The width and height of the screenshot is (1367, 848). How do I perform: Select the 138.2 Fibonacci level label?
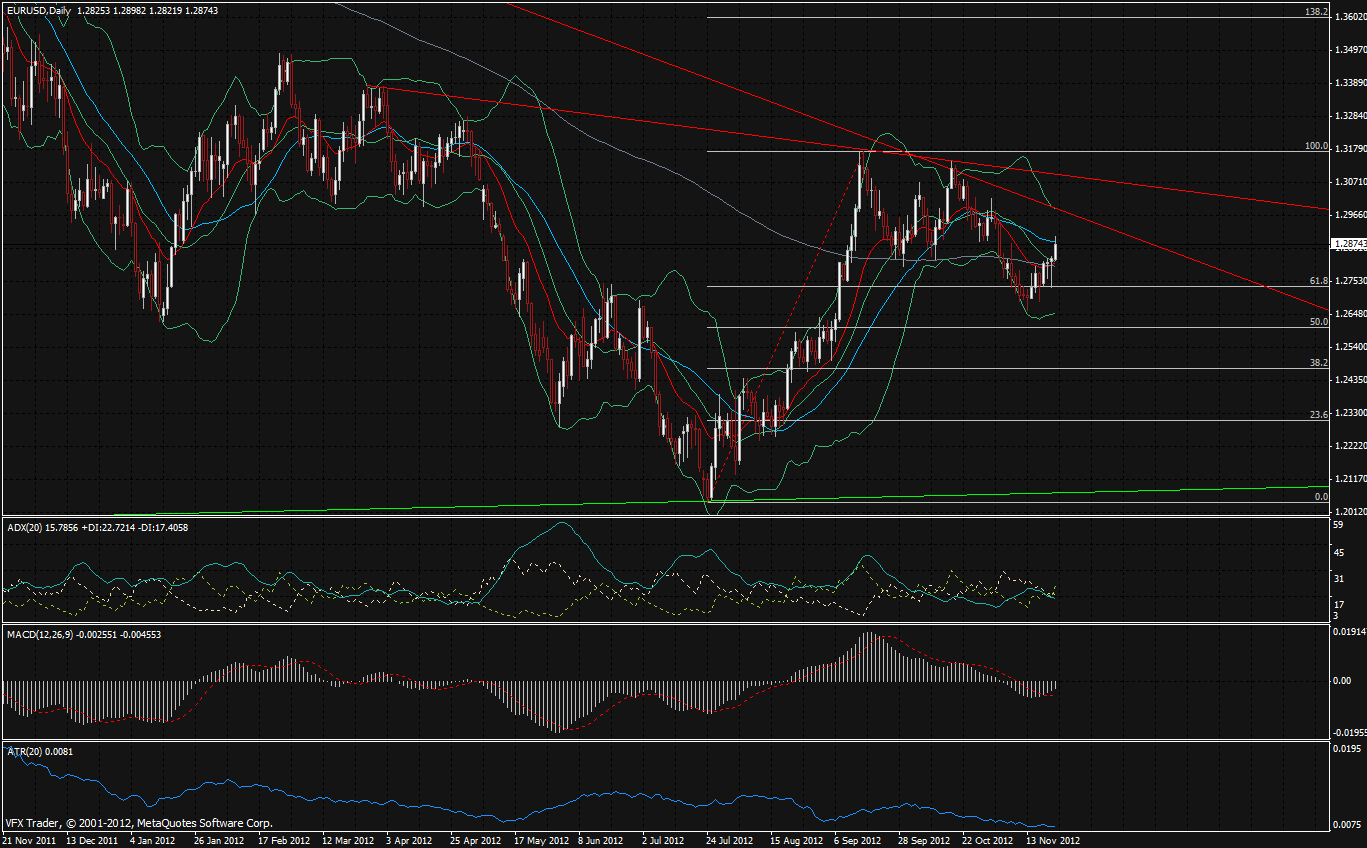pos(1315,12)
